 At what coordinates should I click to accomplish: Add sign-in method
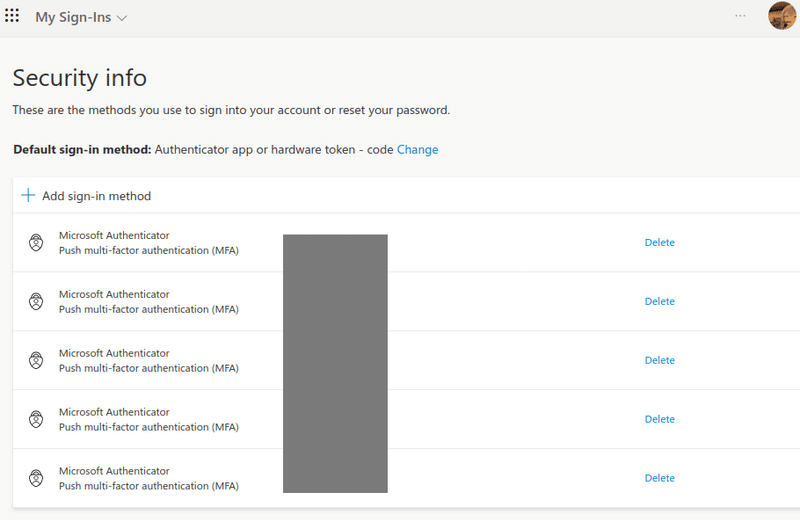[96, 196]
